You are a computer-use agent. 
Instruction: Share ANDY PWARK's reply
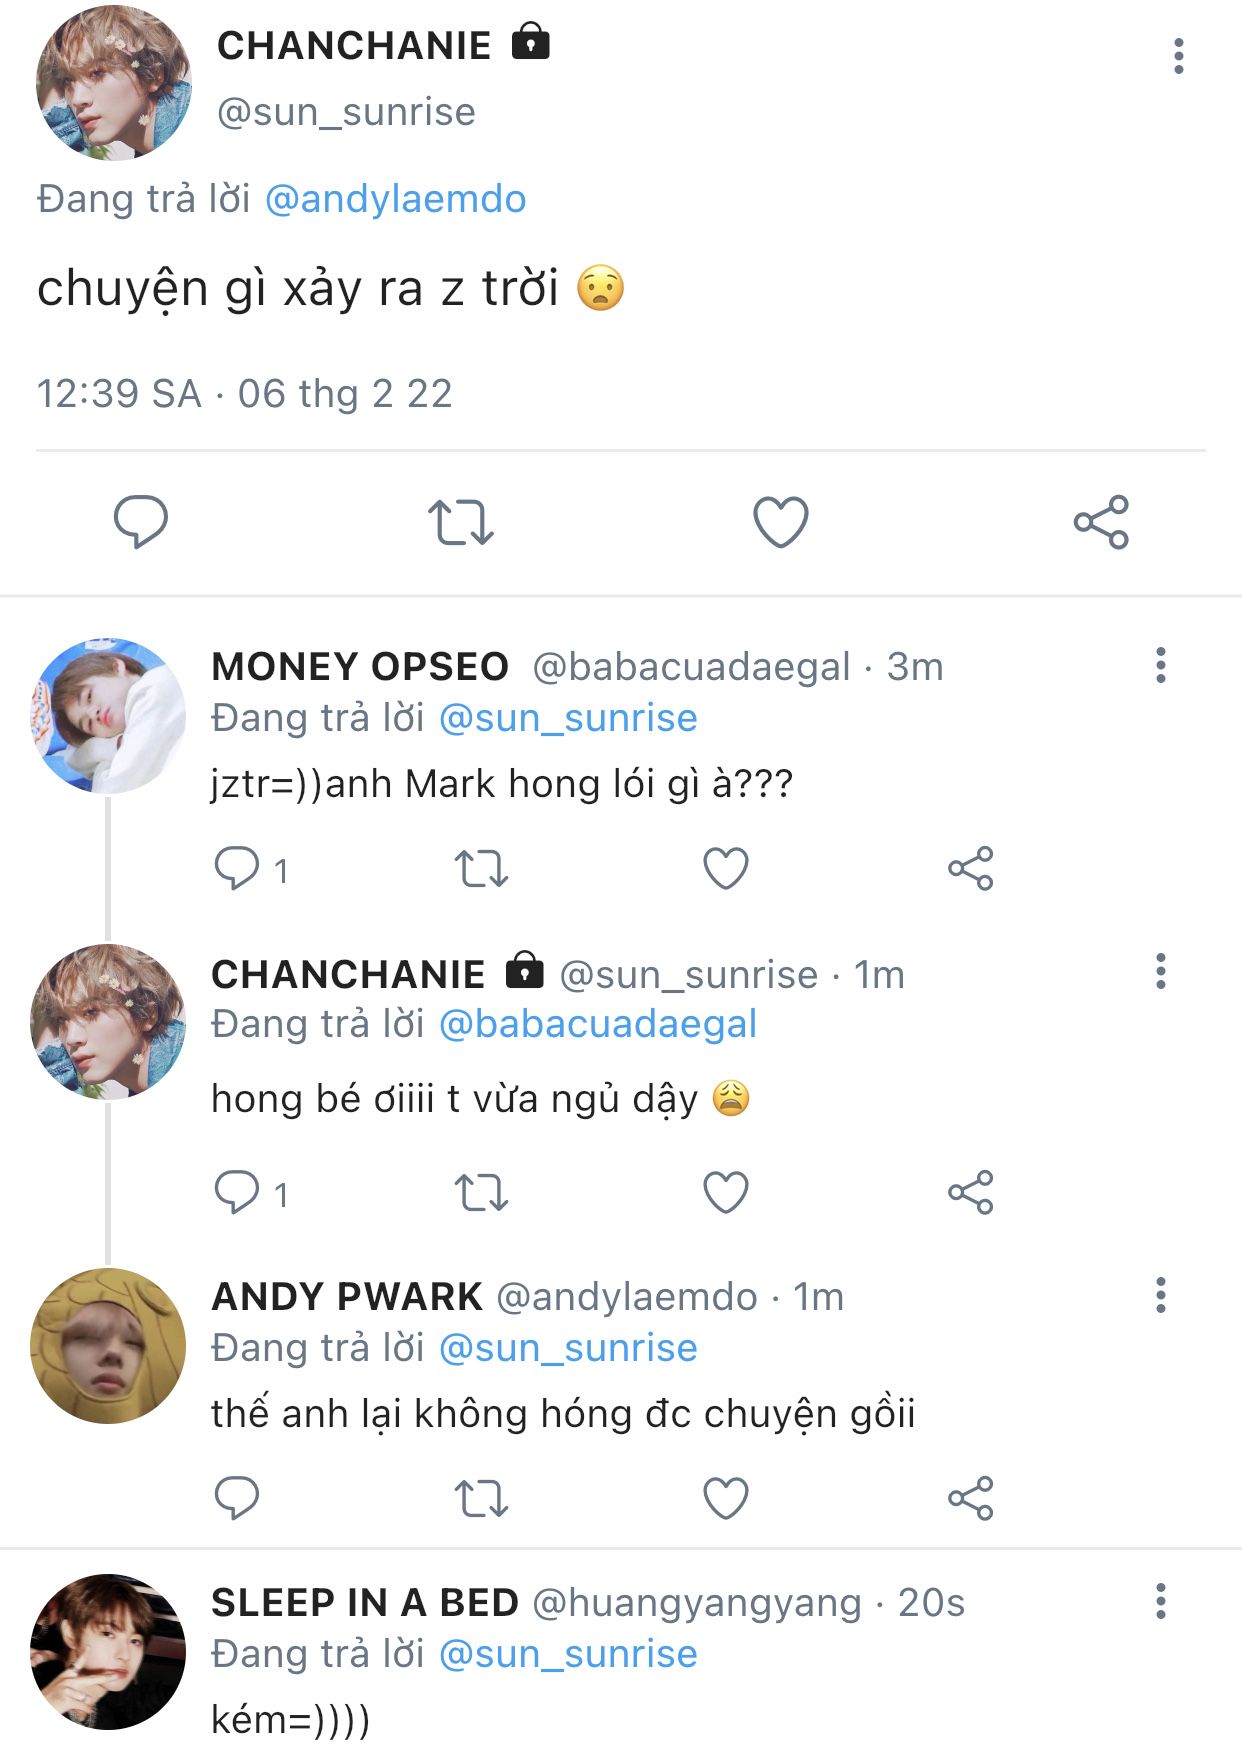[970, 1498]
